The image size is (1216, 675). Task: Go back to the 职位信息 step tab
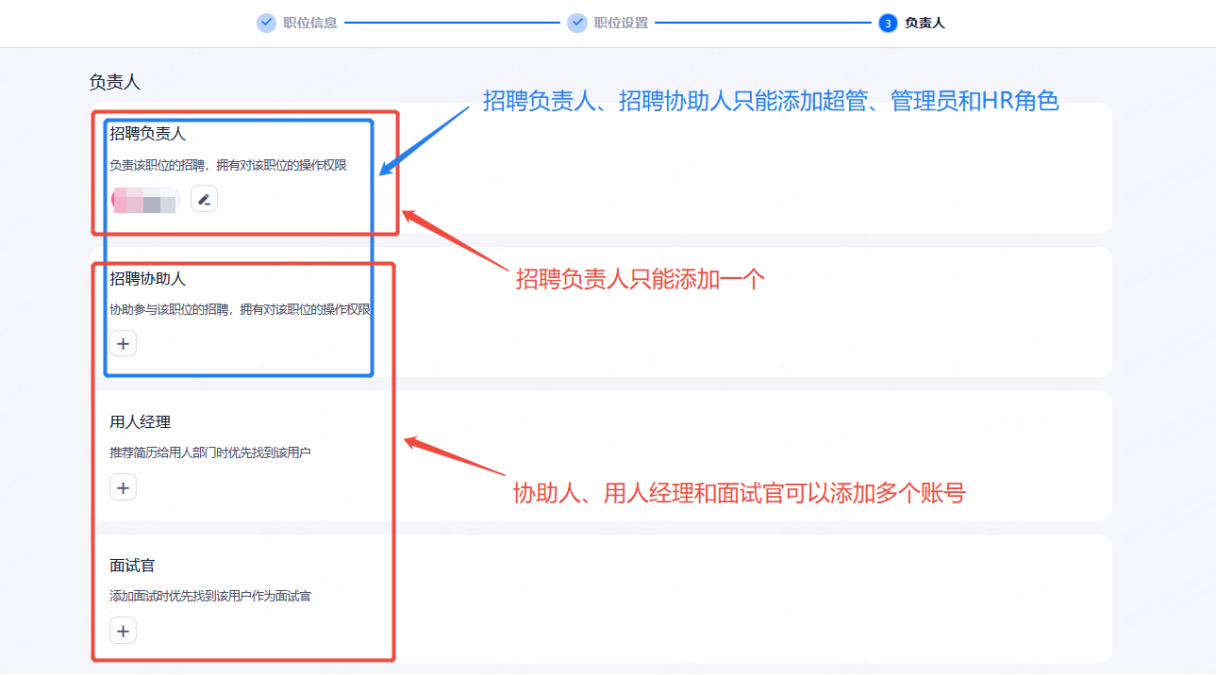310,23
